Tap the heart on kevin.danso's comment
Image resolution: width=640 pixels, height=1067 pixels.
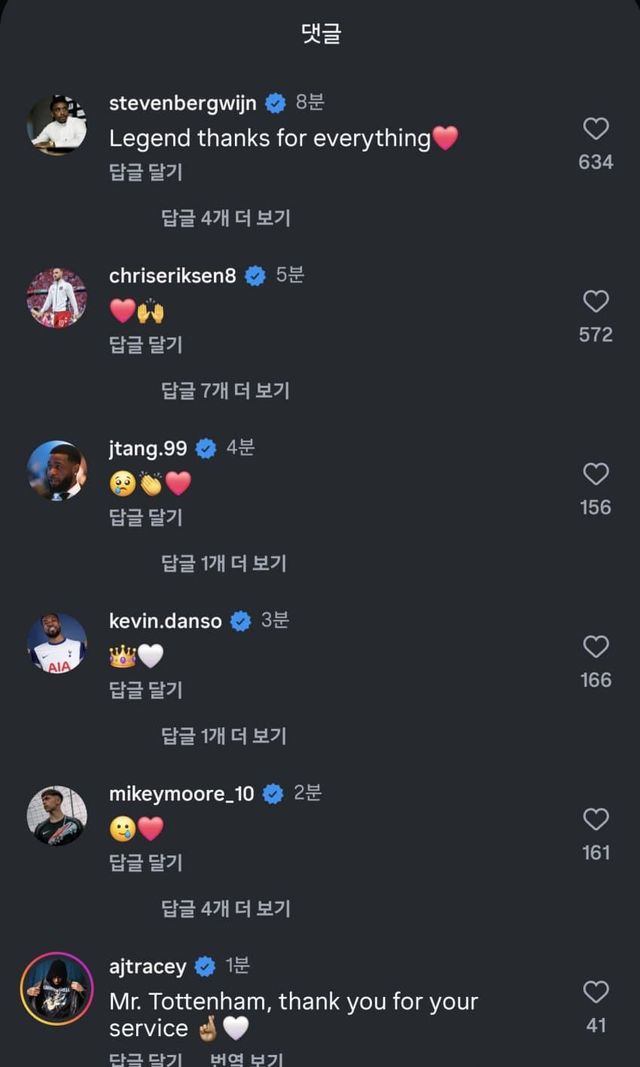tap(596, 647)
